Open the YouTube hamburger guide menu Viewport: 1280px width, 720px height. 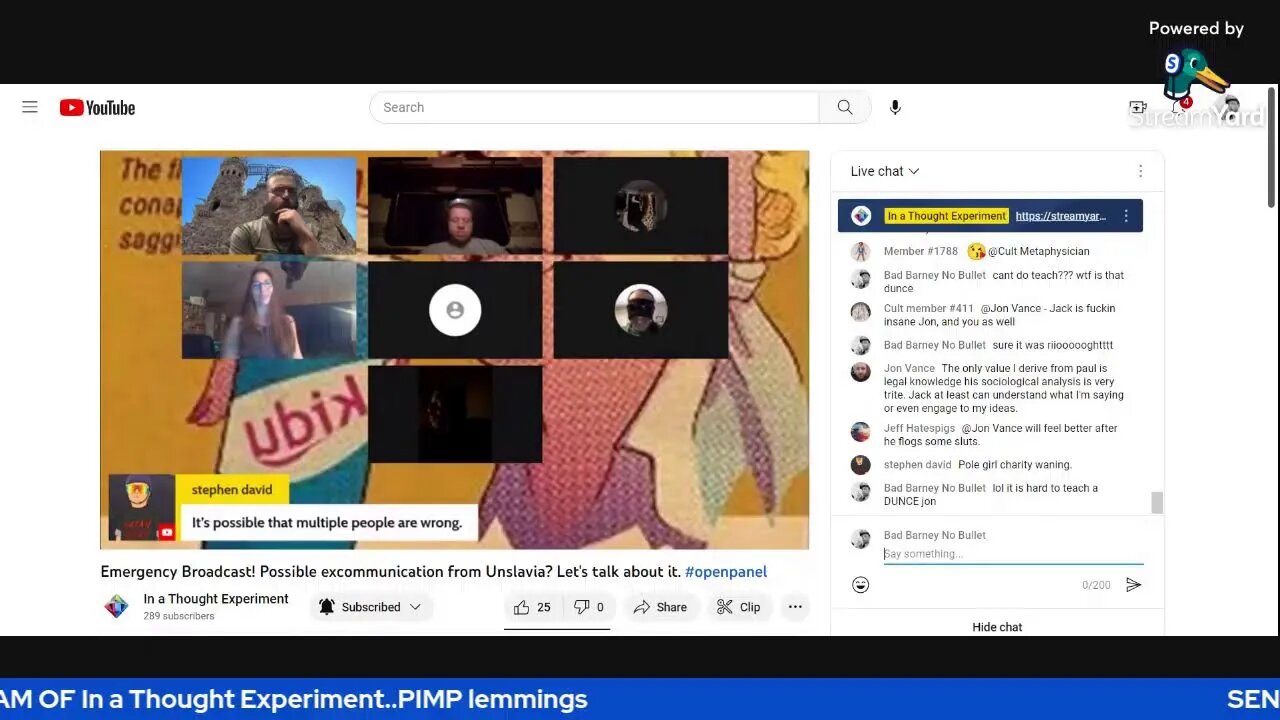[x=30, y=107]
